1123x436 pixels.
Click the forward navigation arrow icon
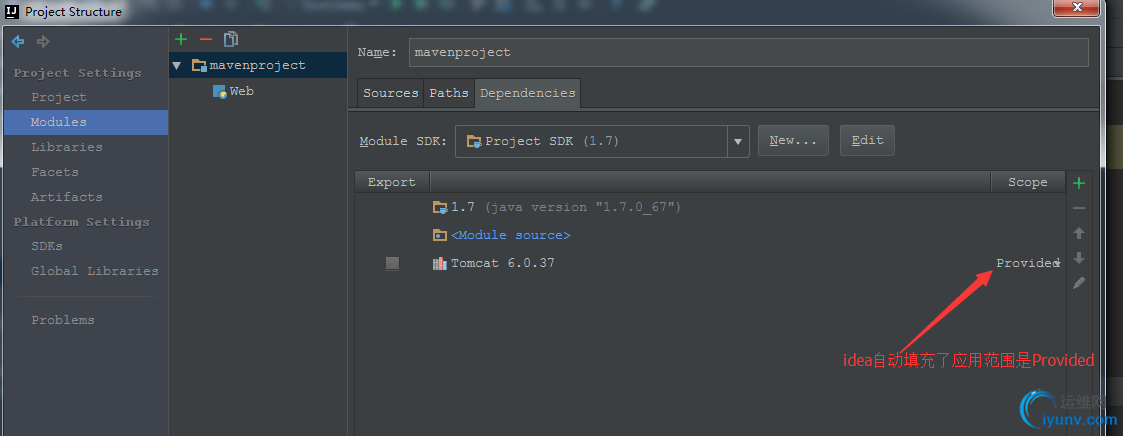pos(43,42)
